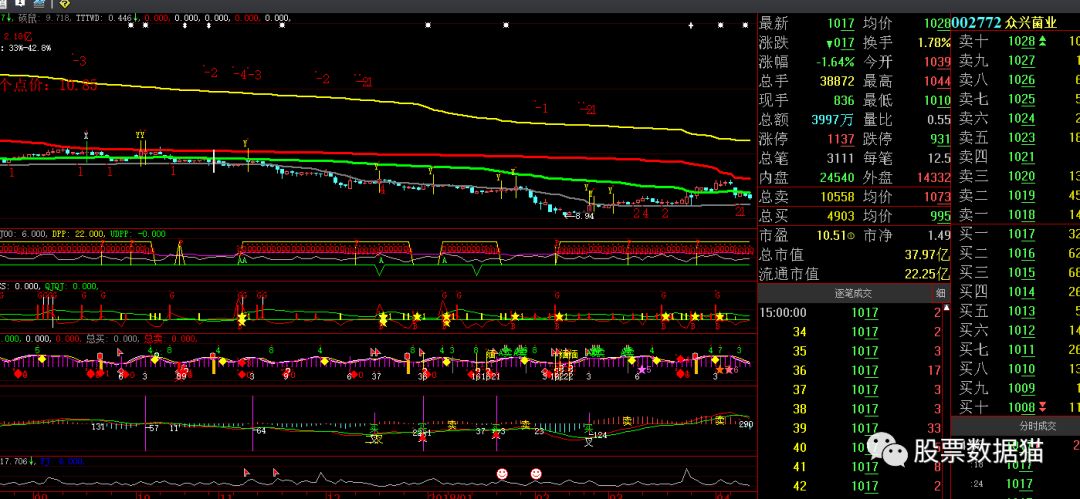Click the 涨幅 value -1.64%
This screenshot has height=499, width=1080.
[x=835, y=61]
